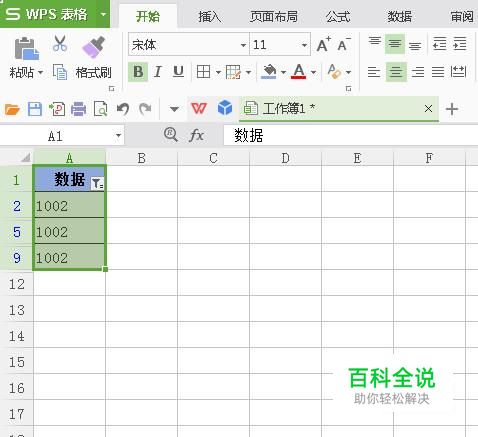Toggle Underline formatting
Viewport: 478px width, 437px height.
[178, 72]
